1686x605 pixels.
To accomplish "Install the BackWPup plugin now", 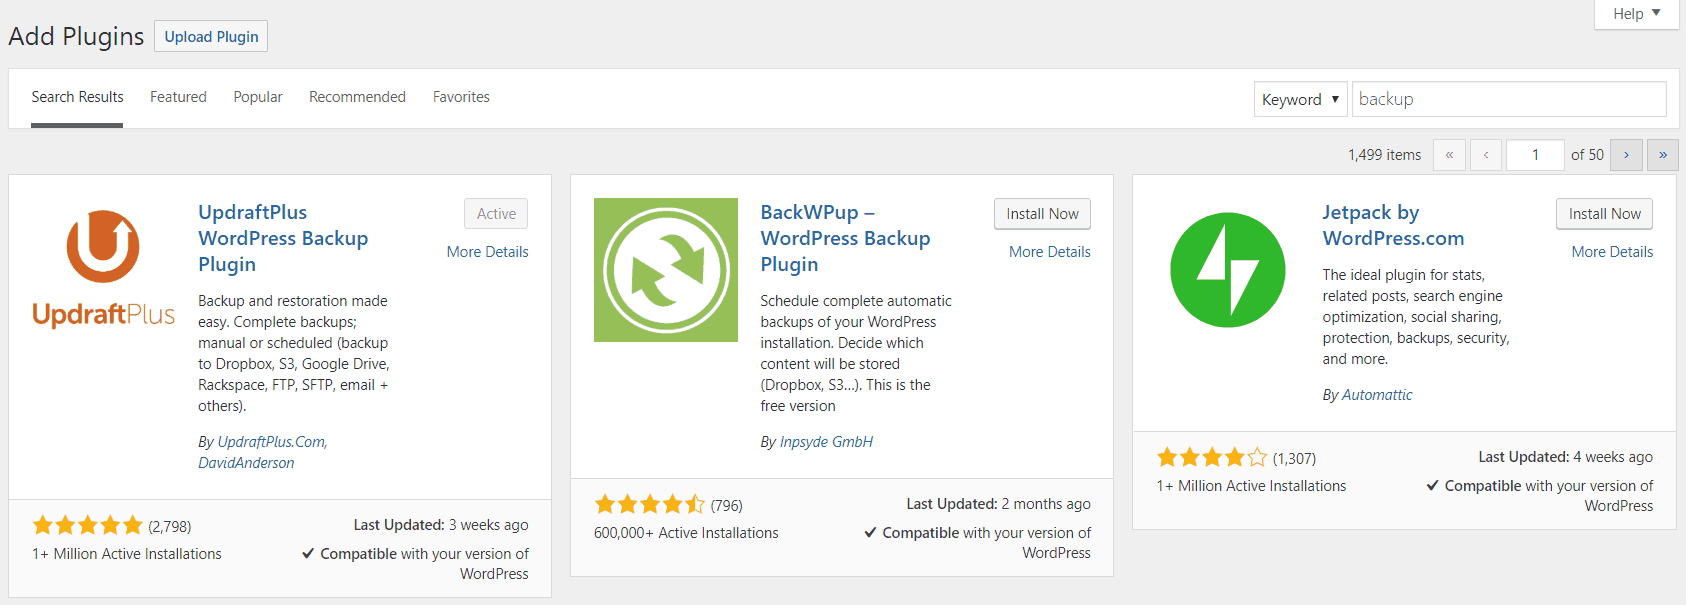I will tap(1042, 214).
